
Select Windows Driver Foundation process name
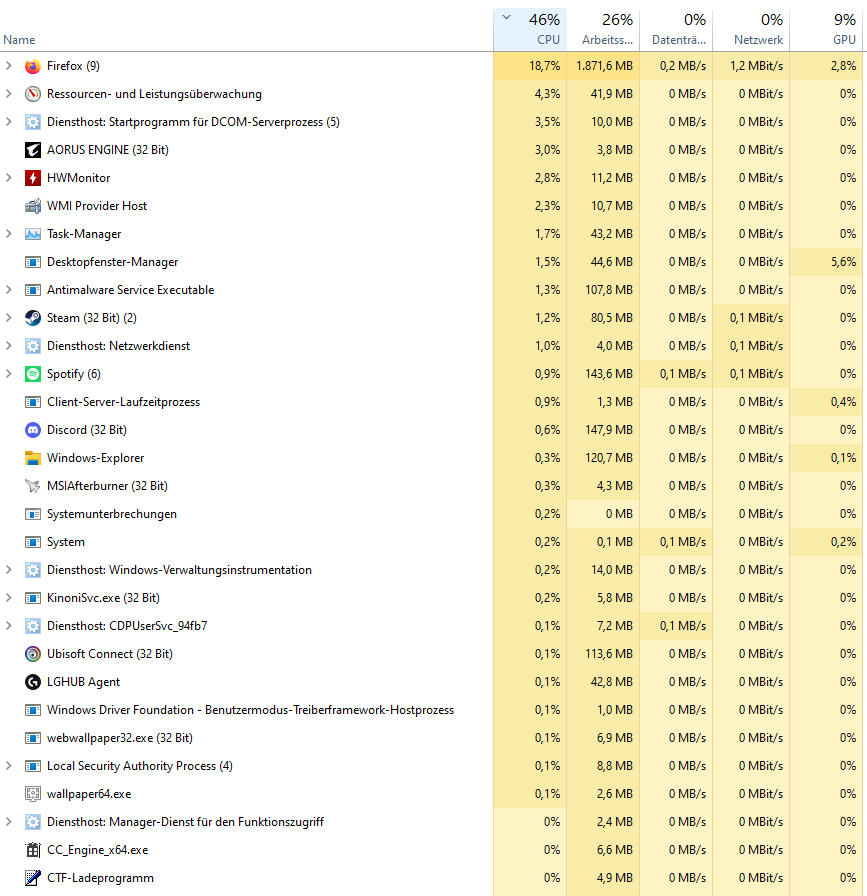point(250,710)
